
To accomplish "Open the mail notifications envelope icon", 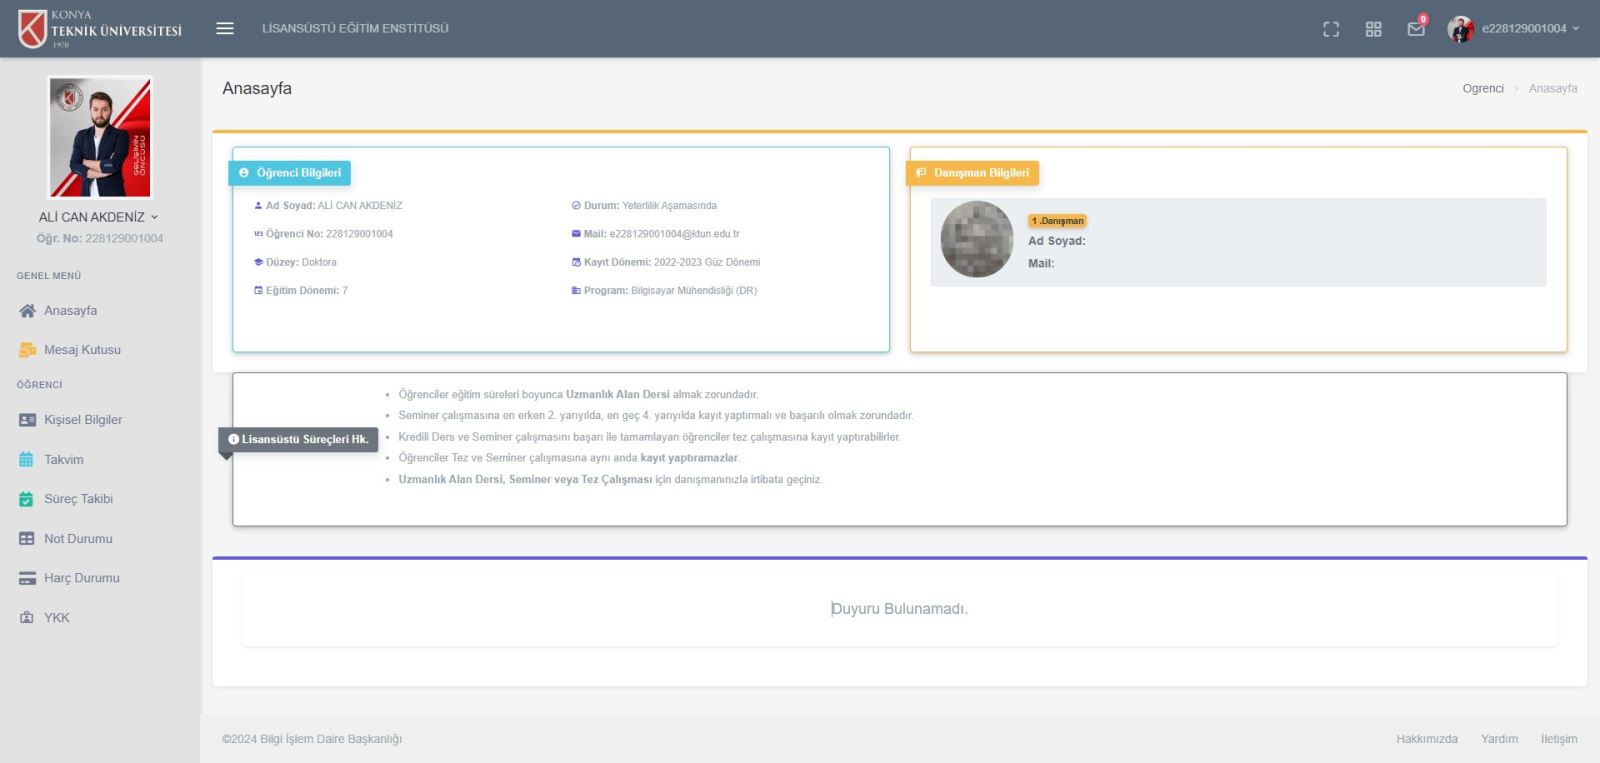I will [1416, 29].
